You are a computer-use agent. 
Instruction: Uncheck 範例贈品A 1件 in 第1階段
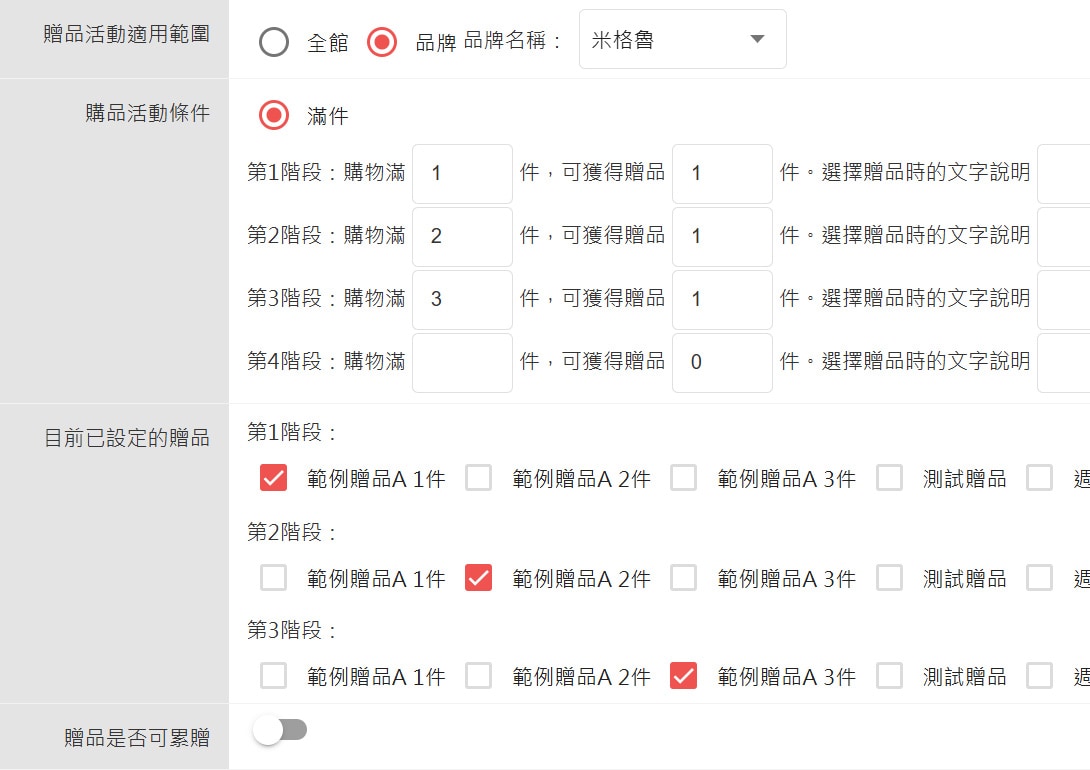[273, 478]
